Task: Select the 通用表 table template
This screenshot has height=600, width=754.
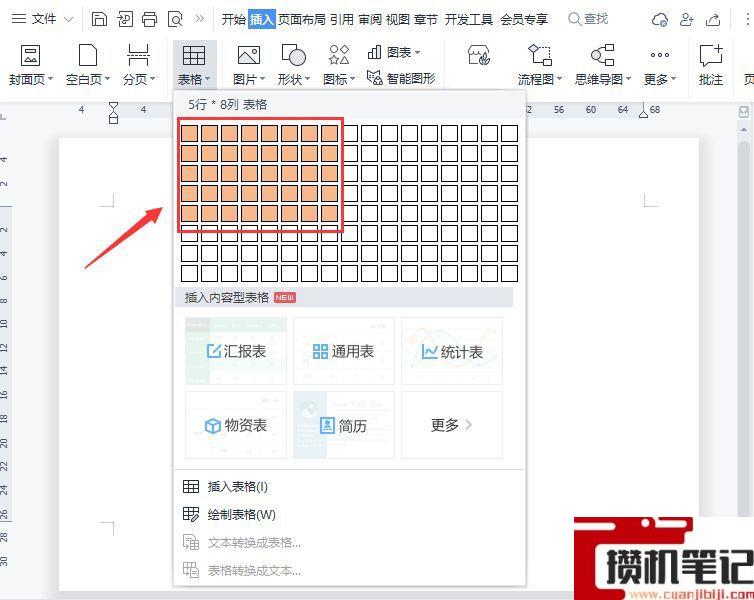Action: pos(344,351)
